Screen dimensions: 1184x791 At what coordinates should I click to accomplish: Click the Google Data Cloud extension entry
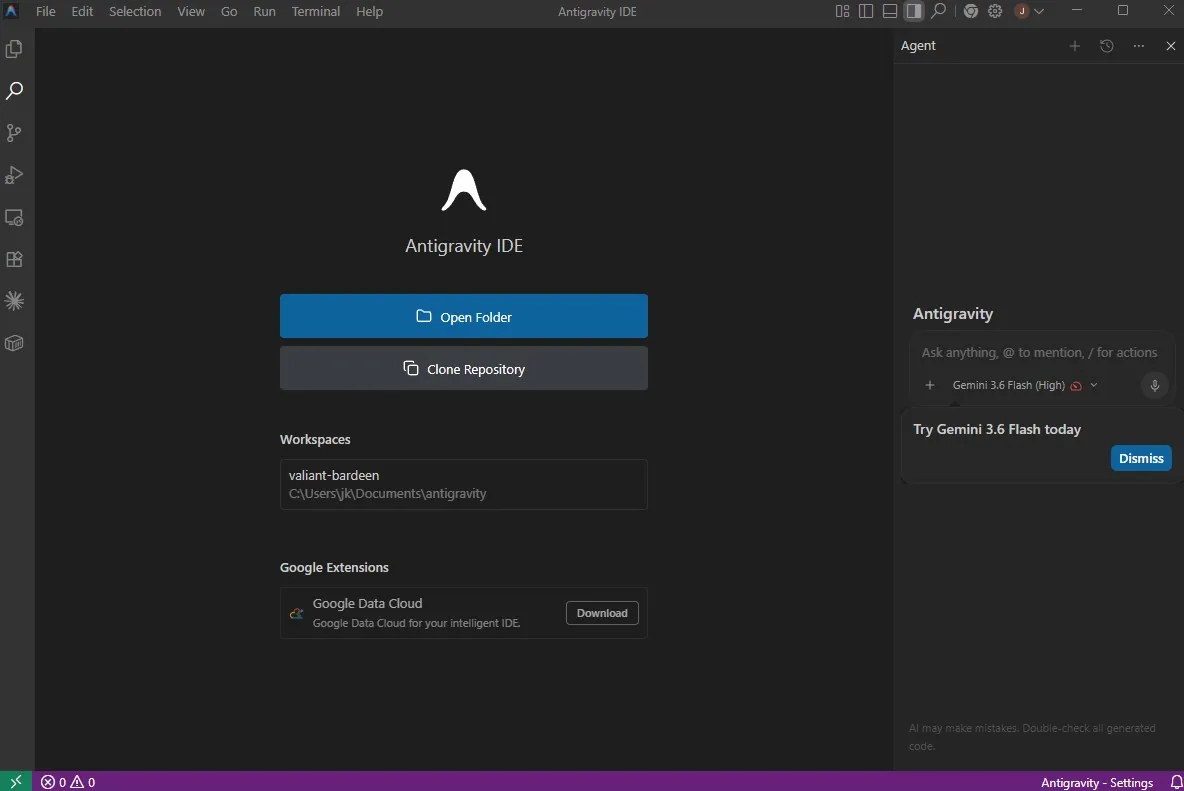click(464, 613)
